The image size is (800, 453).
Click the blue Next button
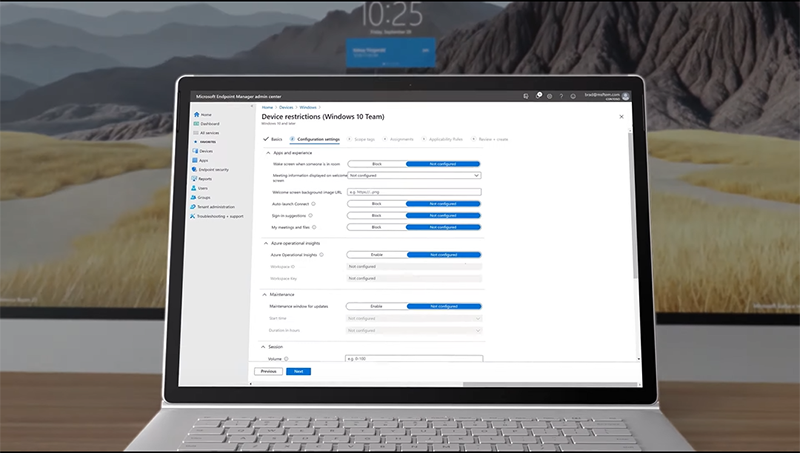coord(298,371)
